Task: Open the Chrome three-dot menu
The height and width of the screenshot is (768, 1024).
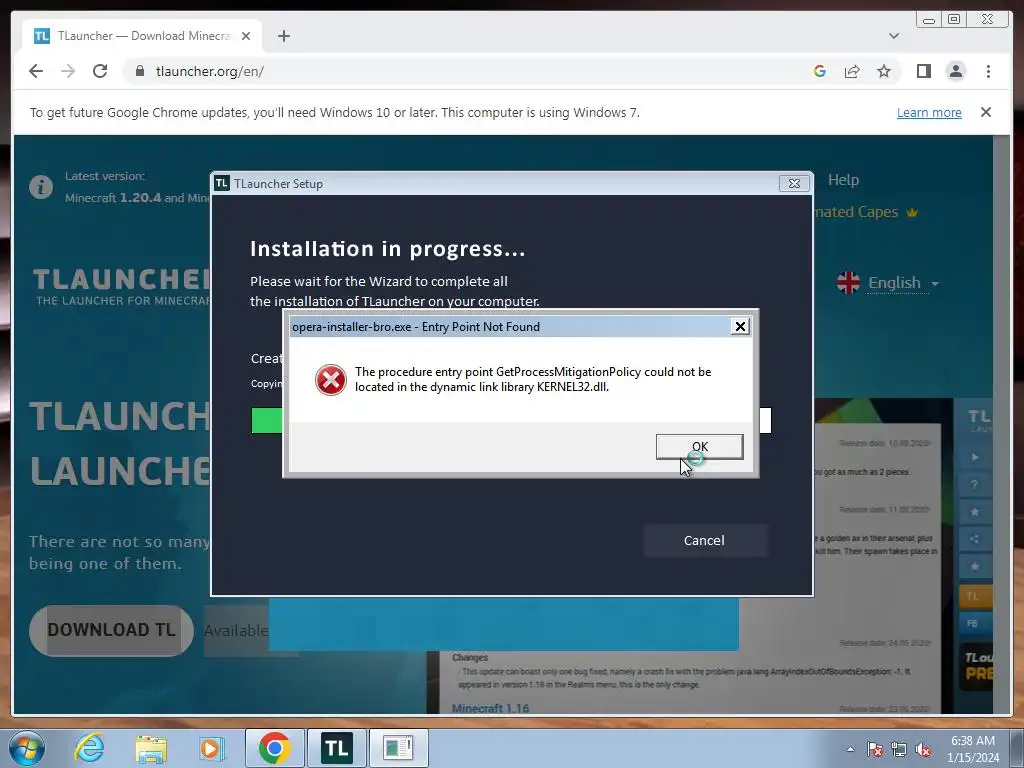Action: (x=988, y=71)
